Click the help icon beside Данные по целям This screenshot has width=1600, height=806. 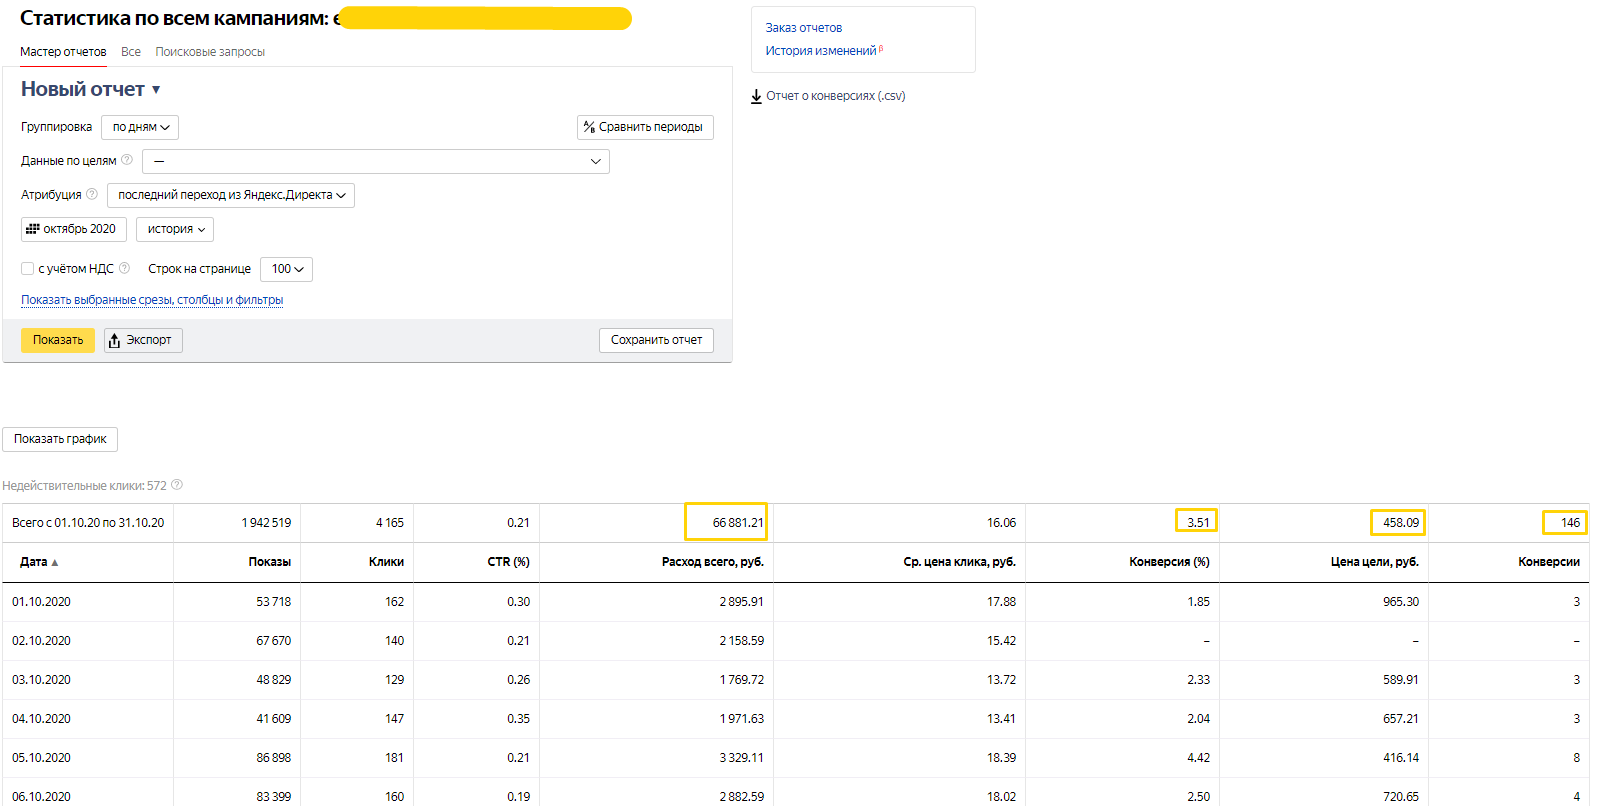[127, 160]
